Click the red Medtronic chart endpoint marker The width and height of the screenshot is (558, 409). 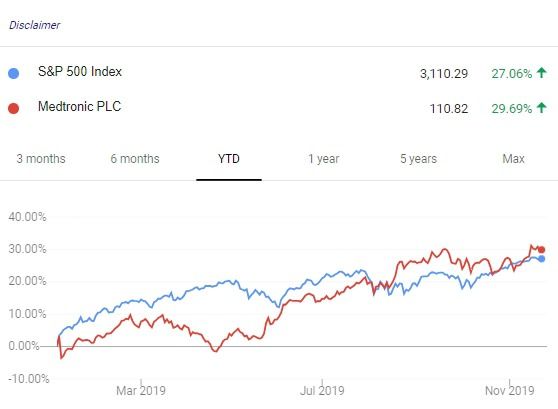541,250
